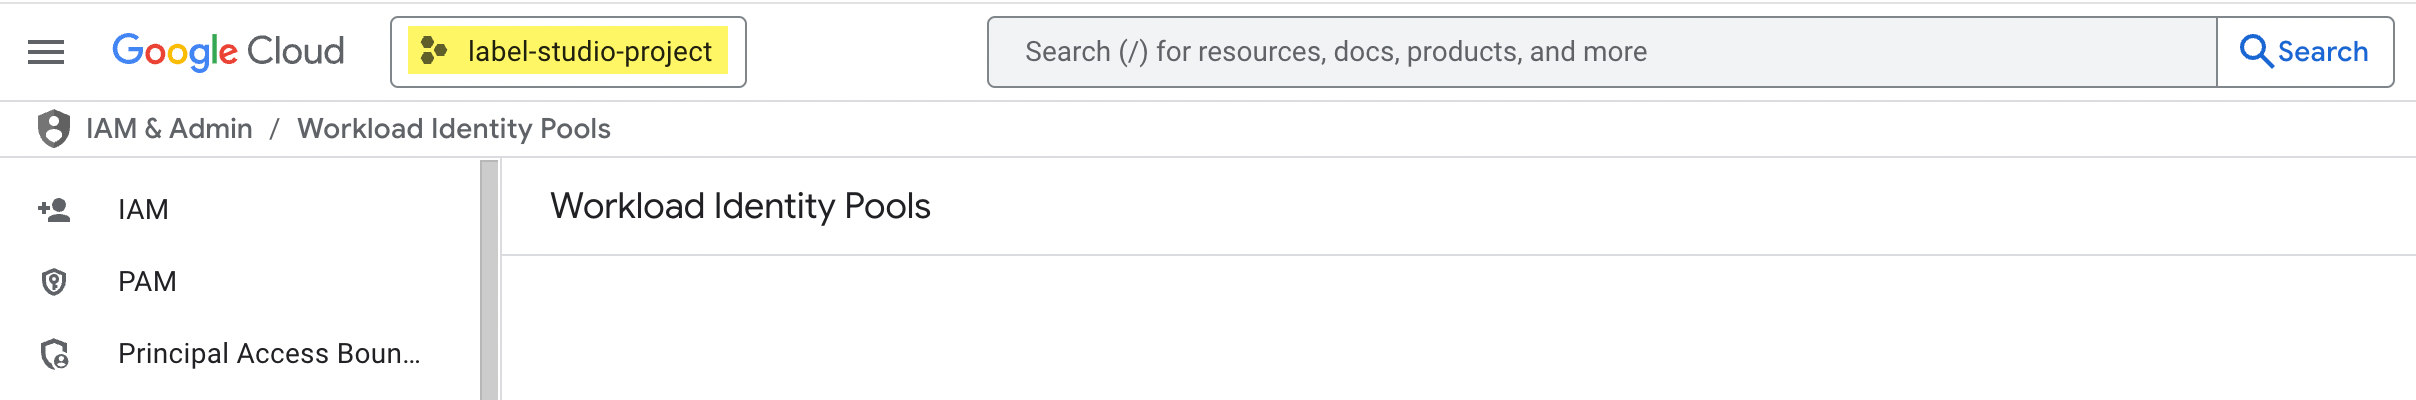Click the Principal Access Boundary shield icon
The image size is (2416, 400).
[x=54, y=354]
